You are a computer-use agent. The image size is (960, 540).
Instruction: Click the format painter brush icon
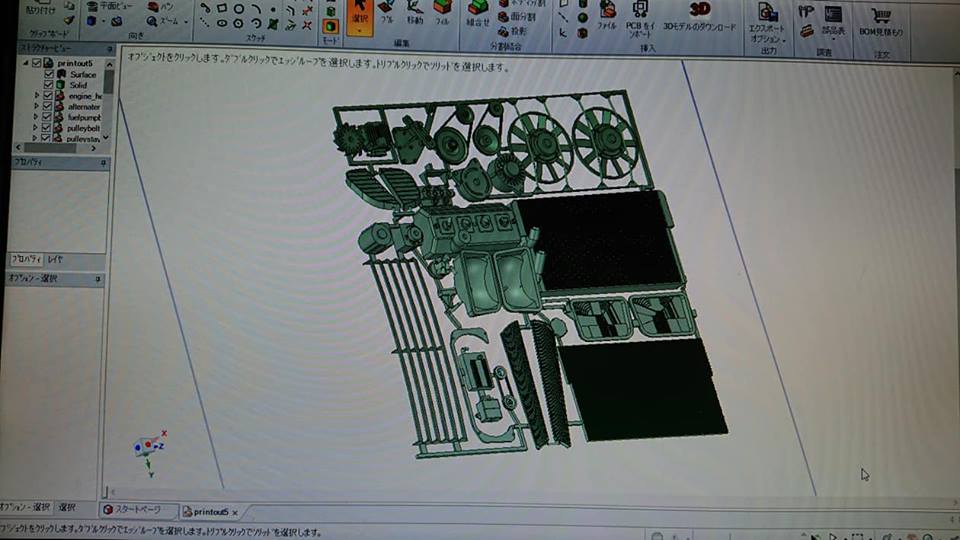[x=69, y=20]
